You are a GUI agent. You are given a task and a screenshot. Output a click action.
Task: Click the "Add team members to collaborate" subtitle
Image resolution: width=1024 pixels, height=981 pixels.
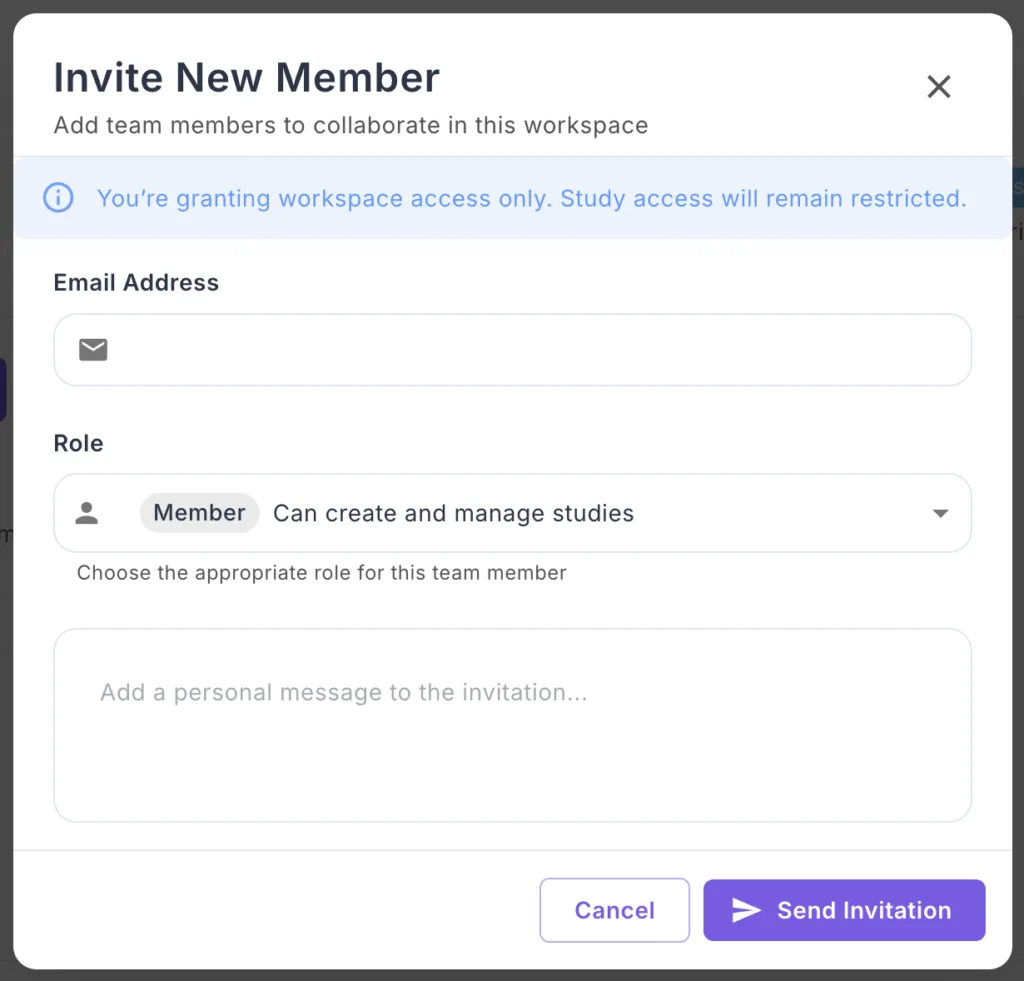(x=350, y=126)
